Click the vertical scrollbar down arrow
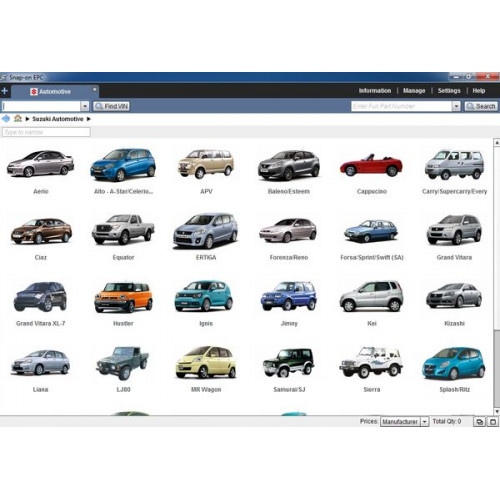 tap(497, 411)
